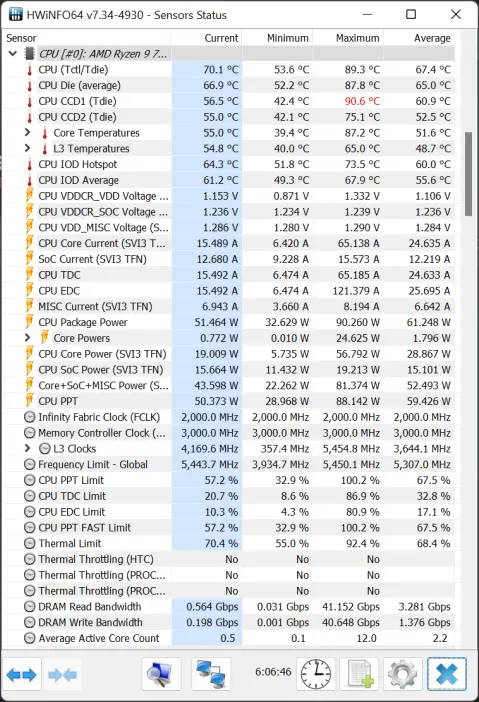Click the Current column header
This screenshot has height=702, width=479.
coord(207,38)
